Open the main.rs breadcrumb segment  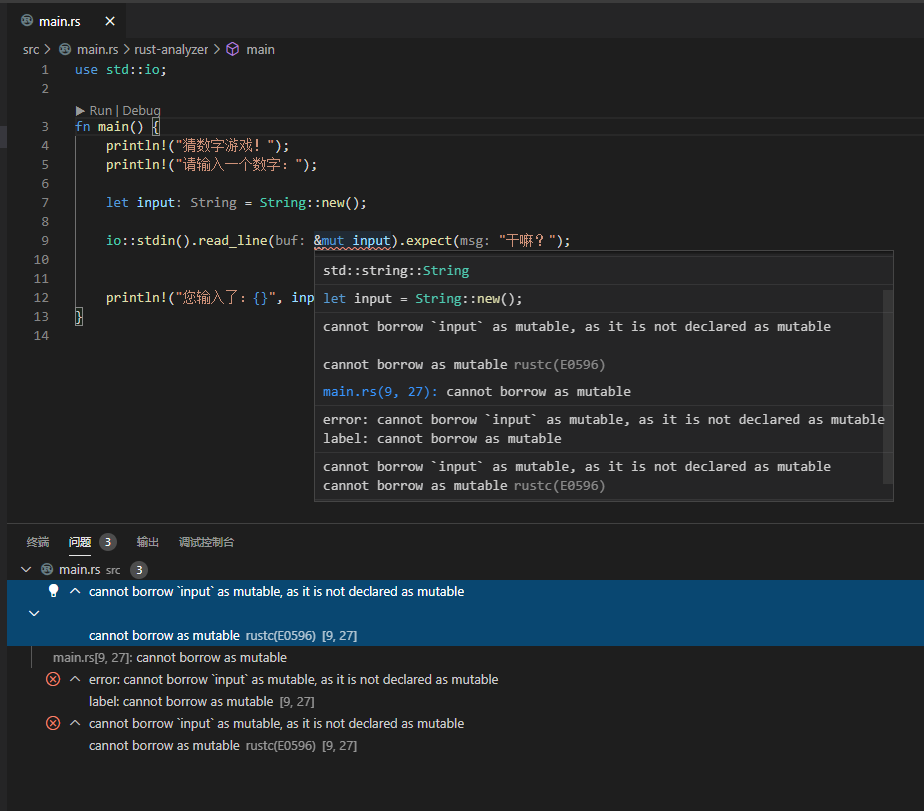click(97, 50)
